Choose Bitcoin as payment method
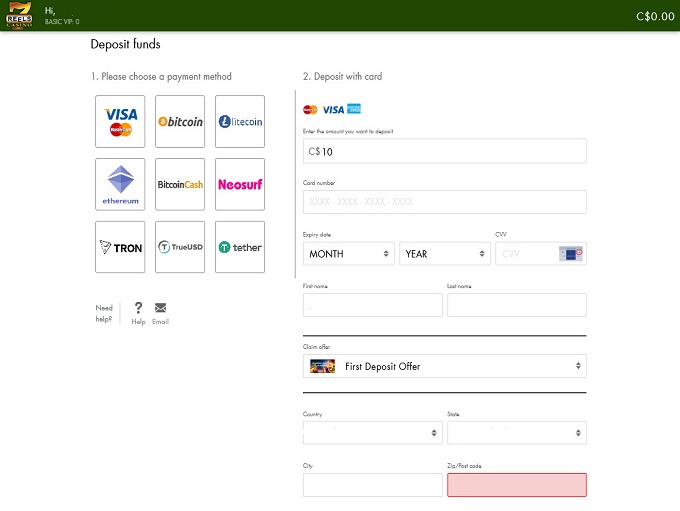The width and height of the screenshot is (680, 511). tap(180, 121)
